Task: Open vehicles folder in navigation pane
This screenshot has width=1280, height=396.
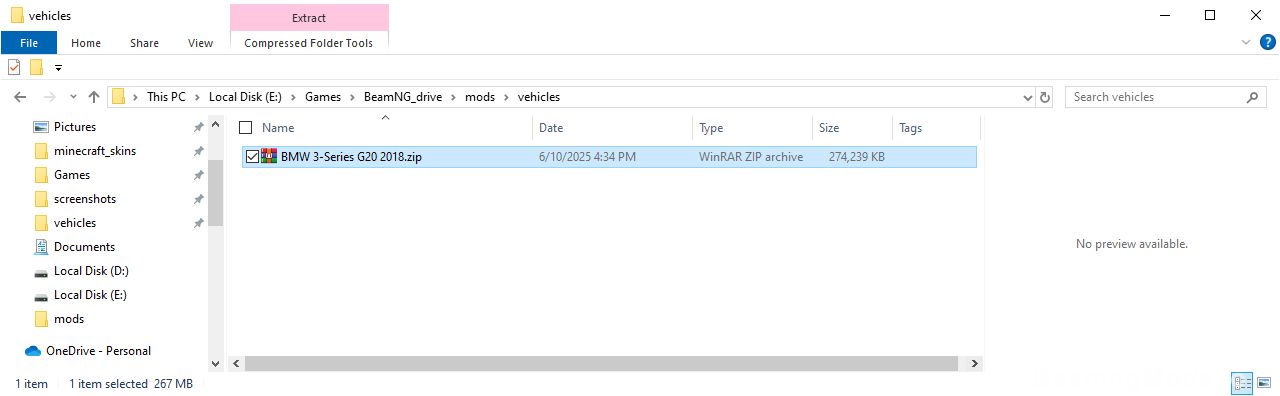Action: pos(75,223)
